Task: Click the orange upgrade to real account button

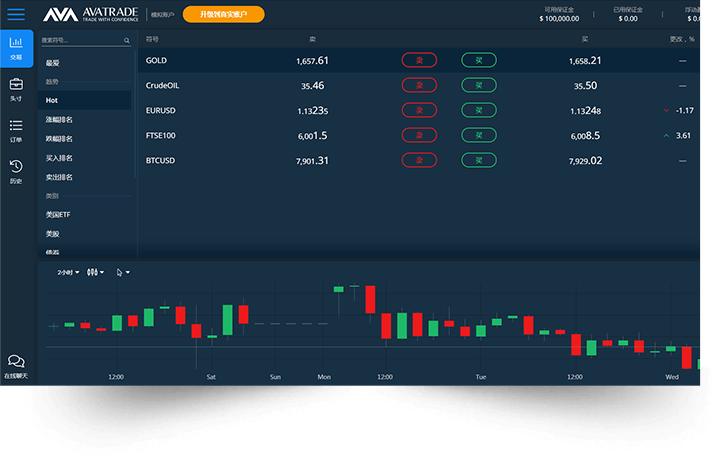Action: tap(223, 15)
